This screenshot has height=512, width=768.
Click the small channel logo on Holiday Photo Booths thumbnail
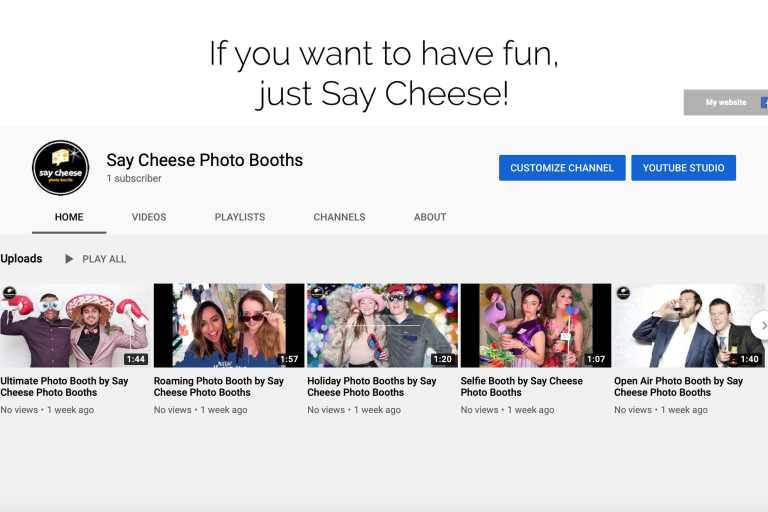click(316, 293)
